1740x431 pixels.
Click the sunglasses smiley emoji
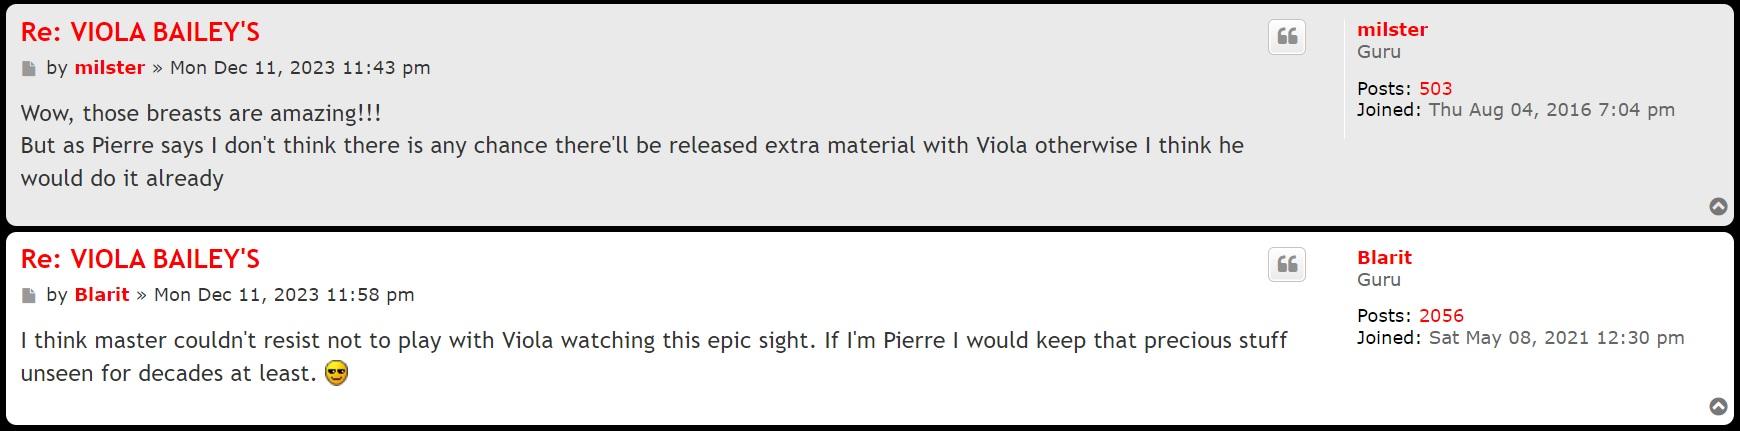tap(337, 374)
